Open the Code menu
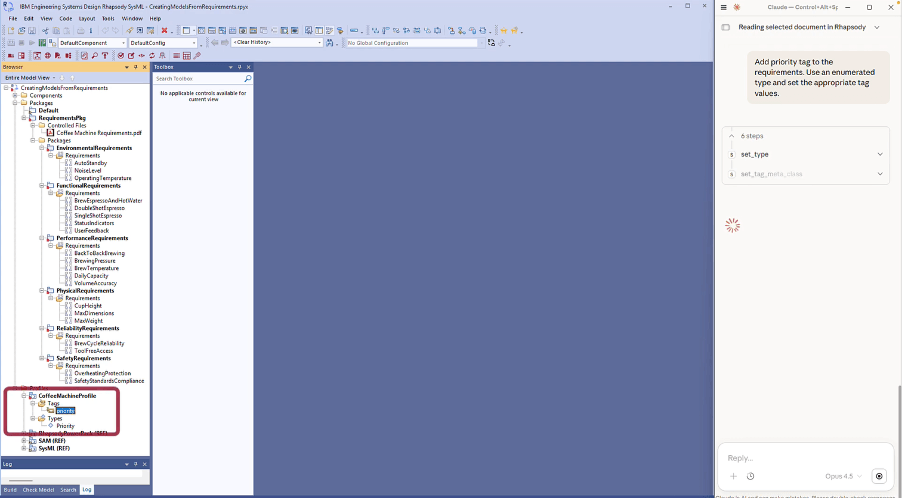Image resolution: width=902 pixels, height=498 pixels. point(66,18)
